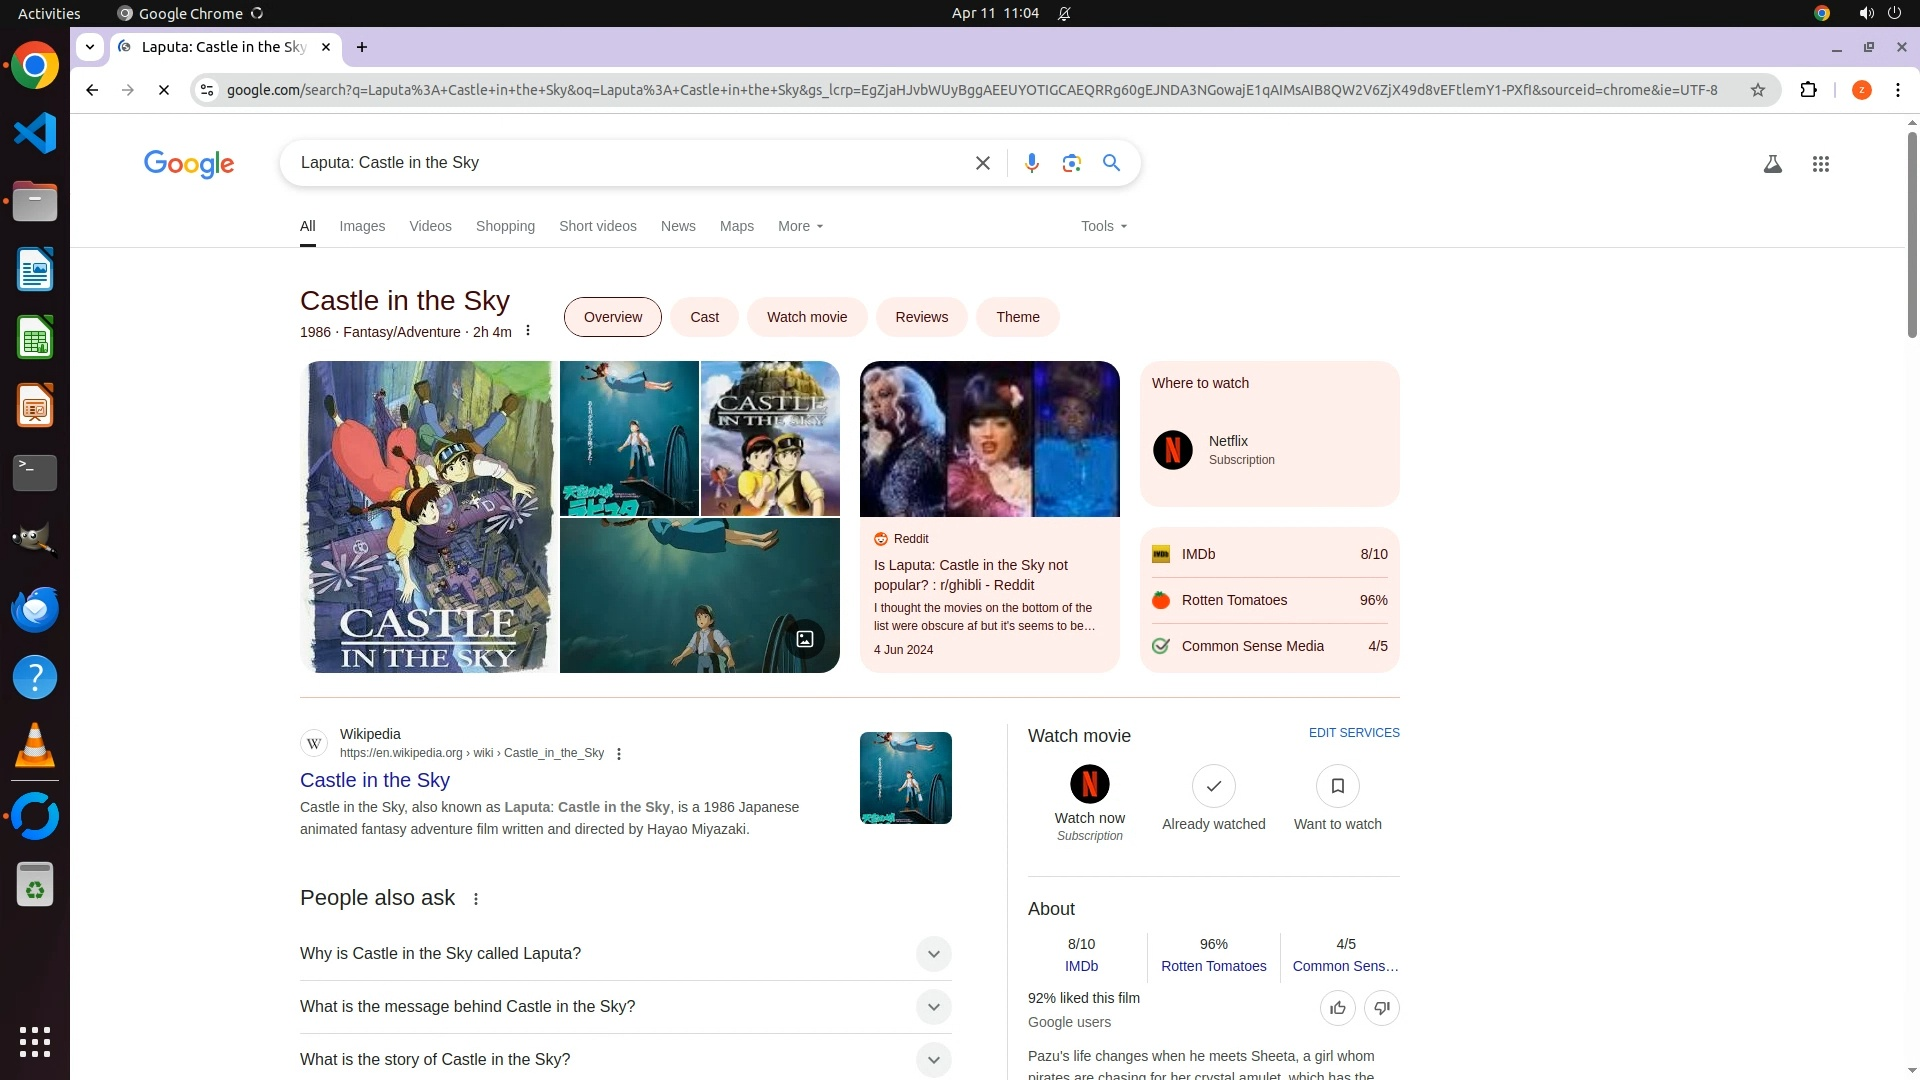Screen dimensions: 1920x1080
Task: Open Search Labs flask icon
Action: point(1772,164)
